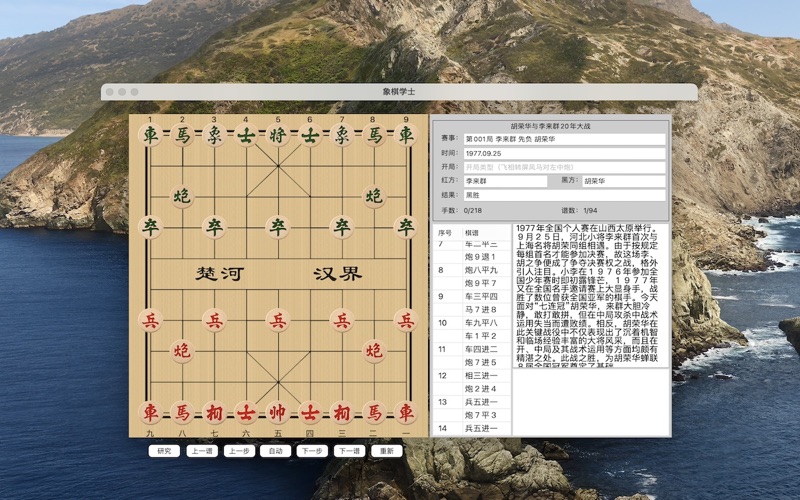Select red advisor 士 on file 六

[x=246, y=413]
